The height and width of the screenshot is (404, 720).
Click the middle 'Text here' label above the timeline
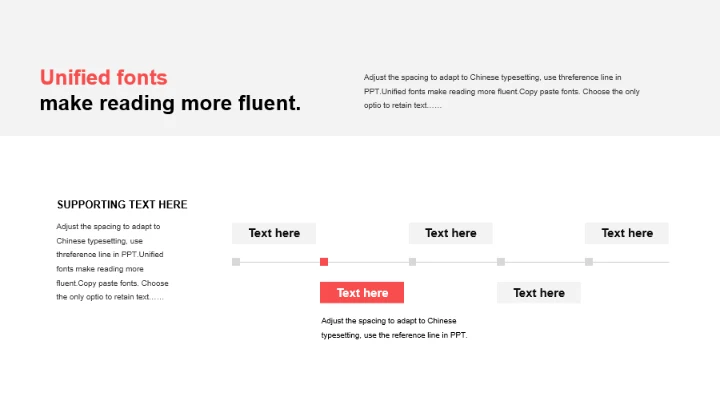click(x=450, y=233)
